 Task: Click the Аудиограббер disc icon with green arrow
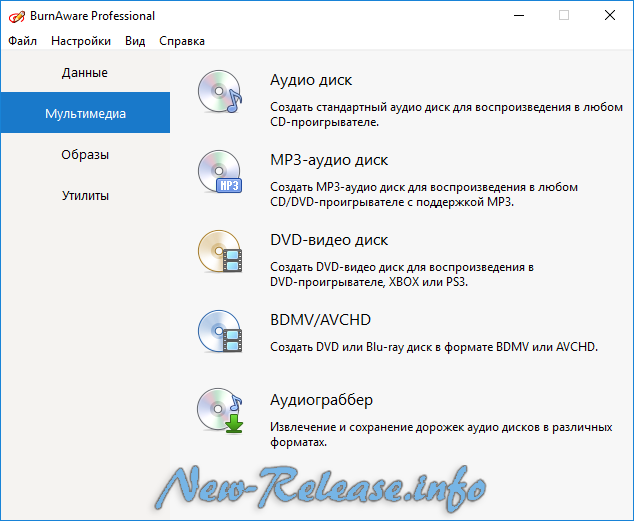[x=220, y=411]
